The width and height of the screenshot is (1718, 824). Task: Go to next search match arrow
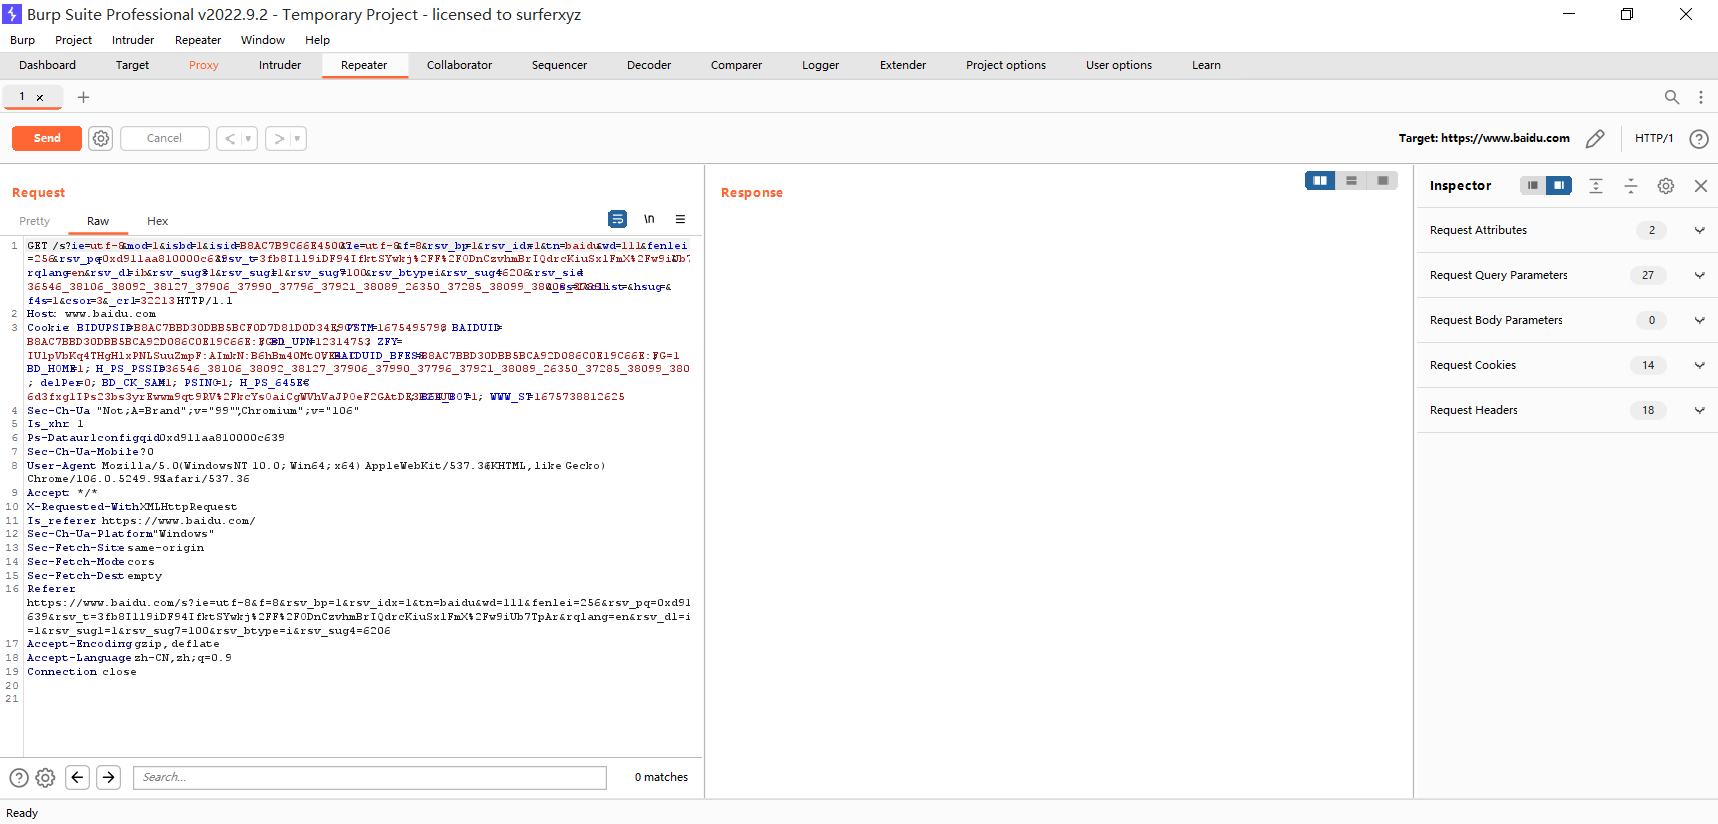(109, 777)
